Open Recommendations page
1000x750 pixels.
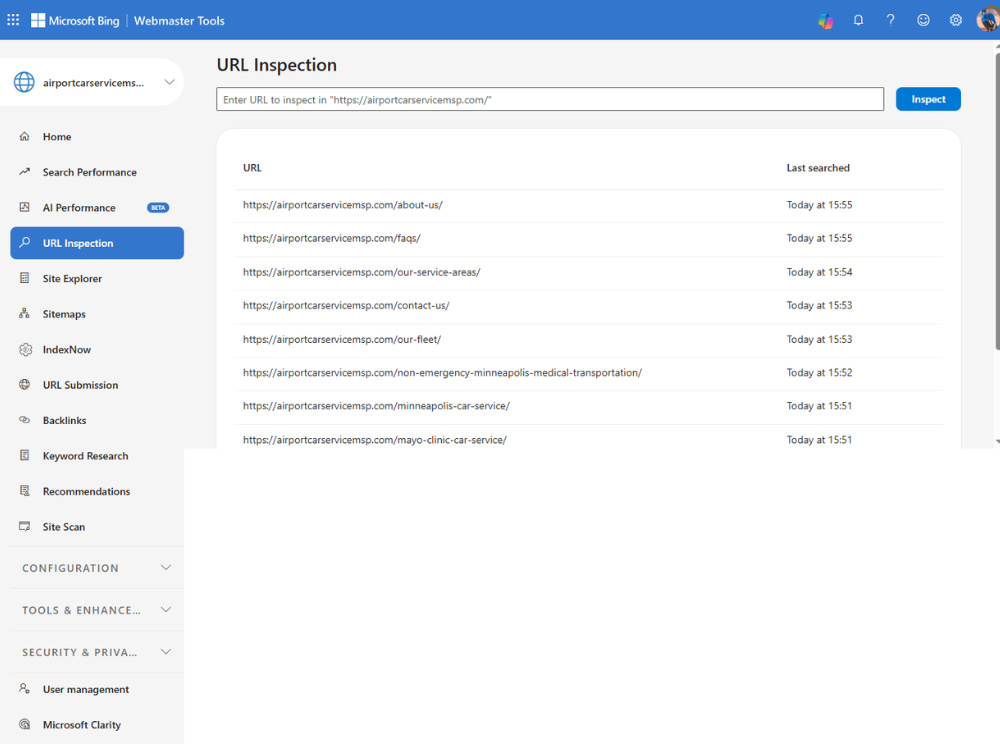(97, 492)
